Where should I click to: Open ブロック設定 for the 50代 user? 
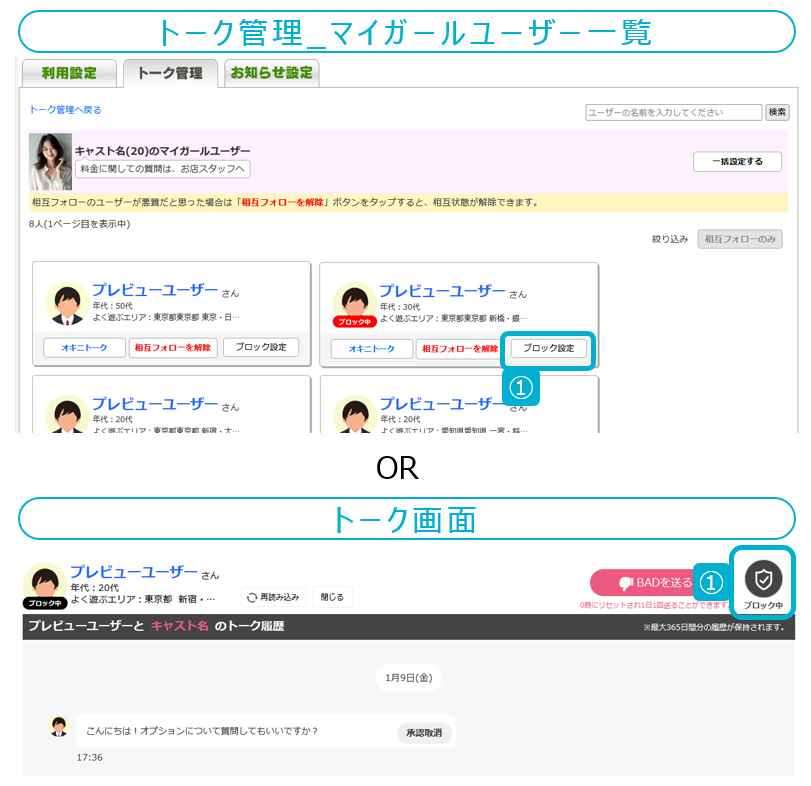click(260, 347)
